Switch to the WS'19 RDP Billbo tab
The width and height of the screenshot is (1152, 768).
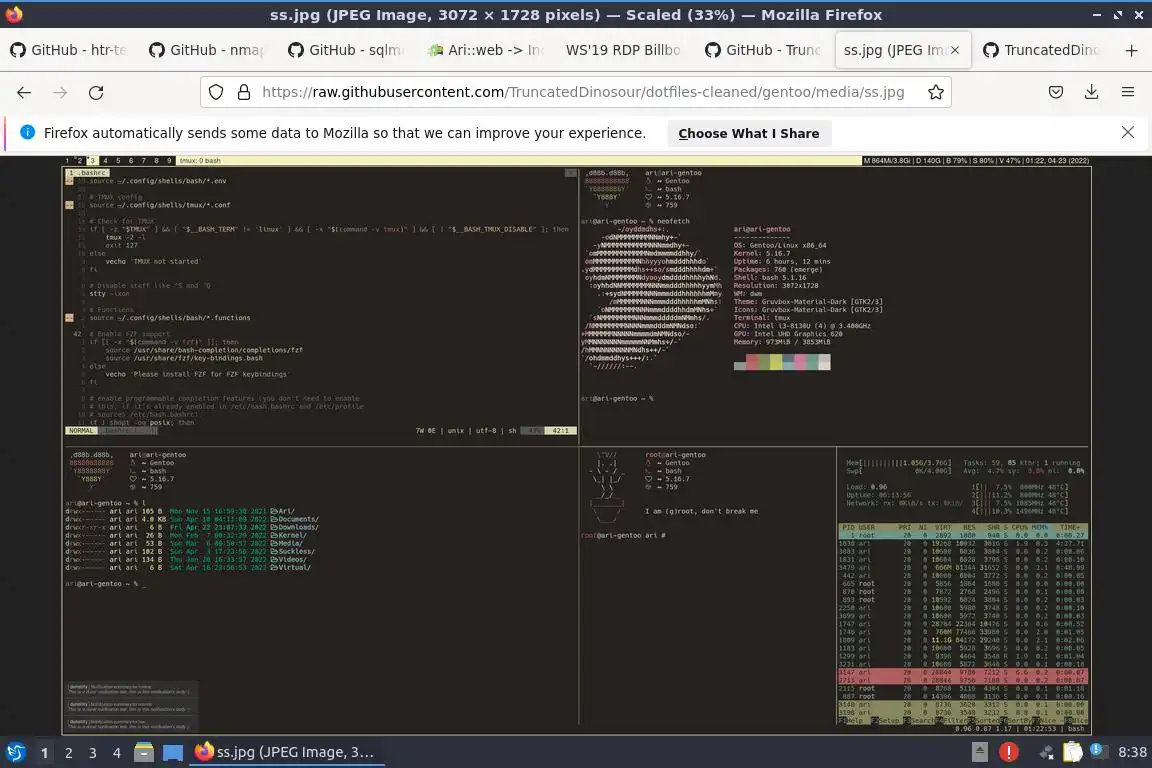(624, 50)
